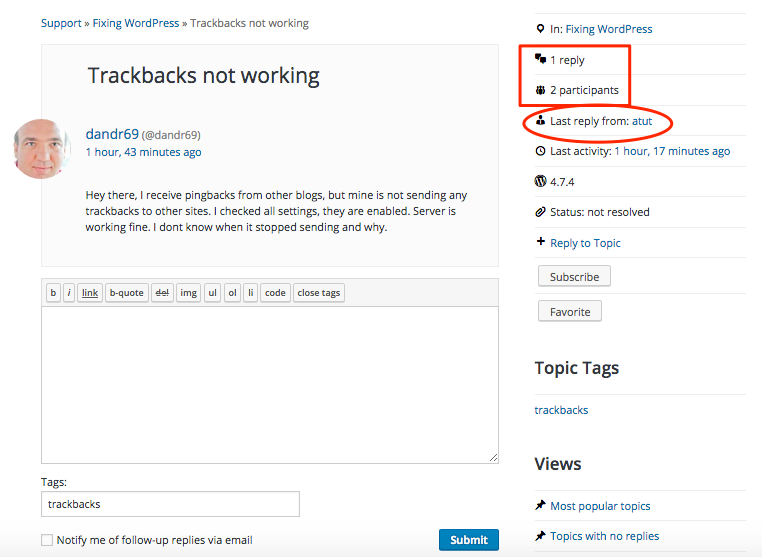
Task: Click the Subscribe button
Action: [574, 277]
